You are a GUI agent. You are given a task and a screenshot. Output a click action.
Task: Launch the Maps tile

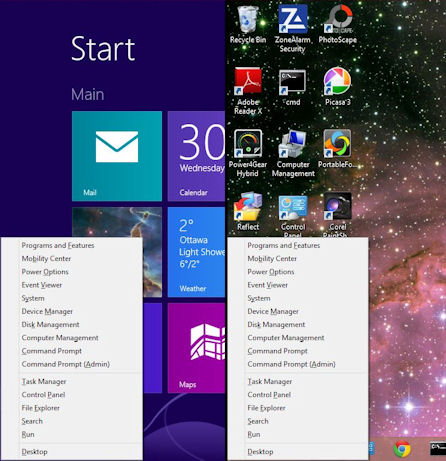click(x=196, y=348)
